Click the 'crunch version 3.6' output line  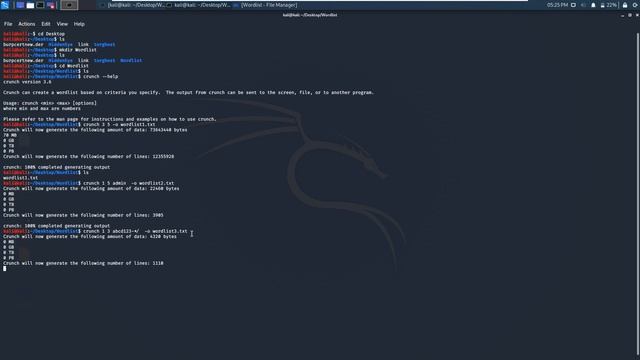pos(27,82)
